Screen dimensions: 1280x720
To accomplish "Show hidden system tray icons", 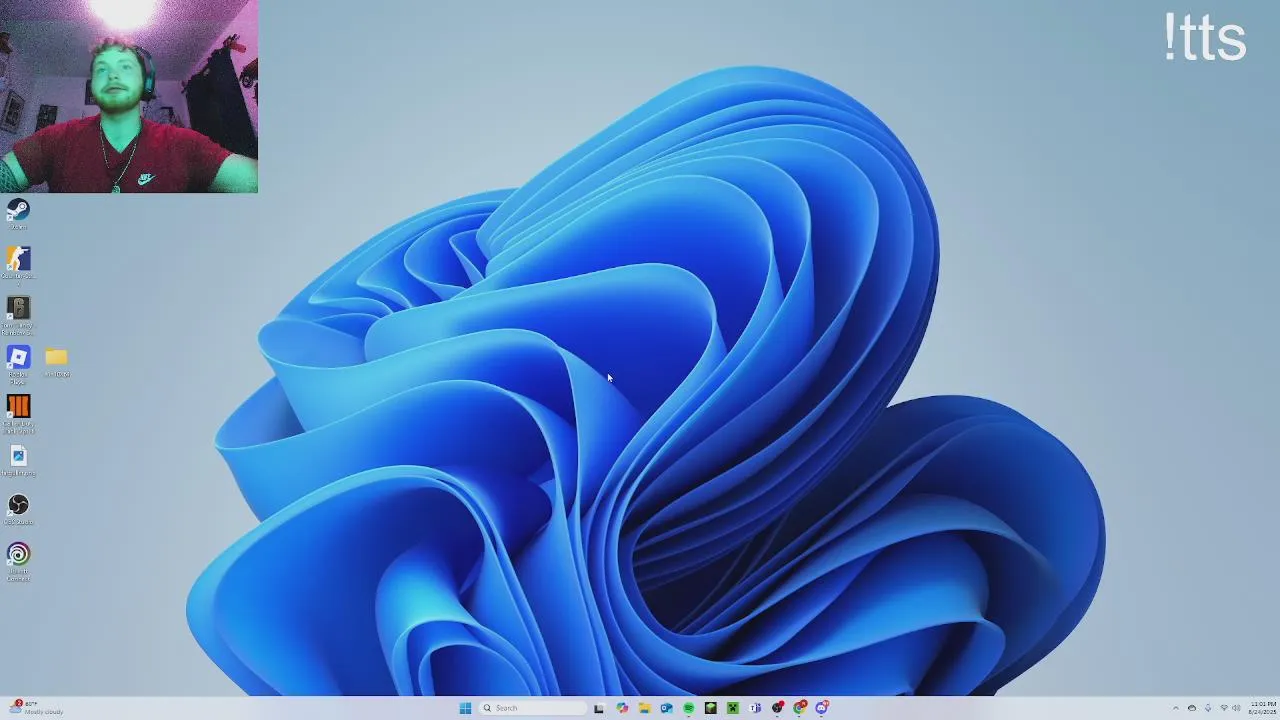I will pos(1176,708).
